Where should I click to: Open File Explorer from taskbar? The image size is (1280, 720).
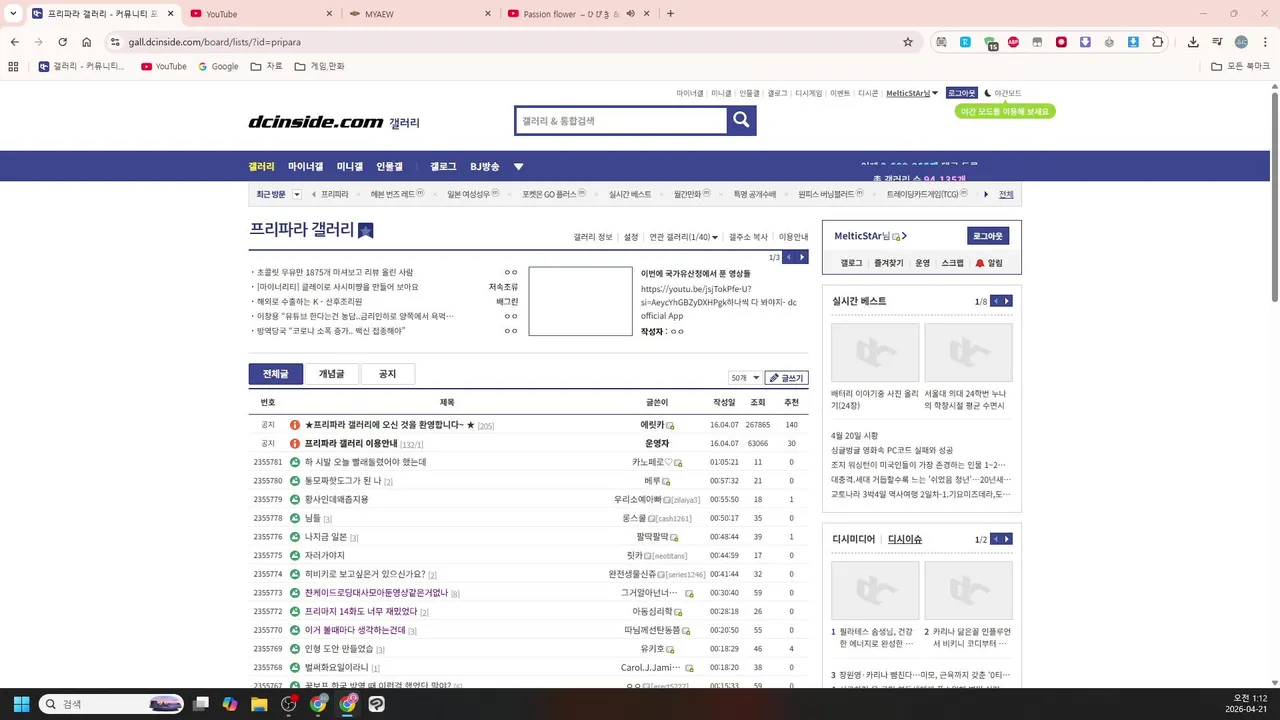259,704
